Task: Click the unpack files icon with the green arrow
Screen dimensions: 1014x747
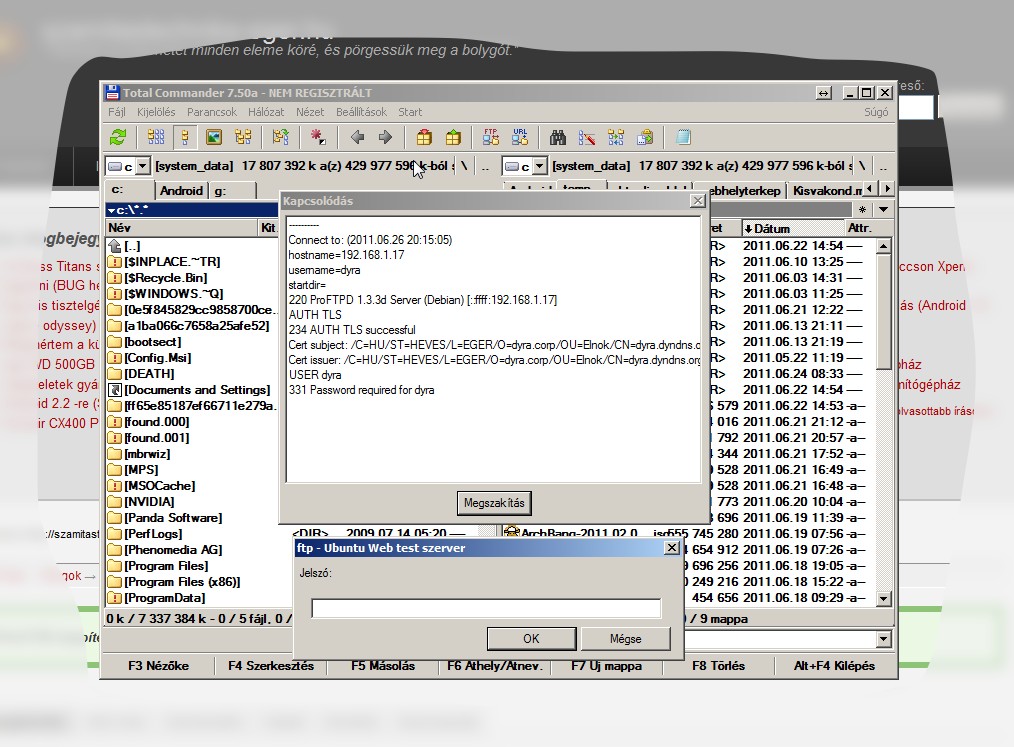Action: (x=453, y=137)
